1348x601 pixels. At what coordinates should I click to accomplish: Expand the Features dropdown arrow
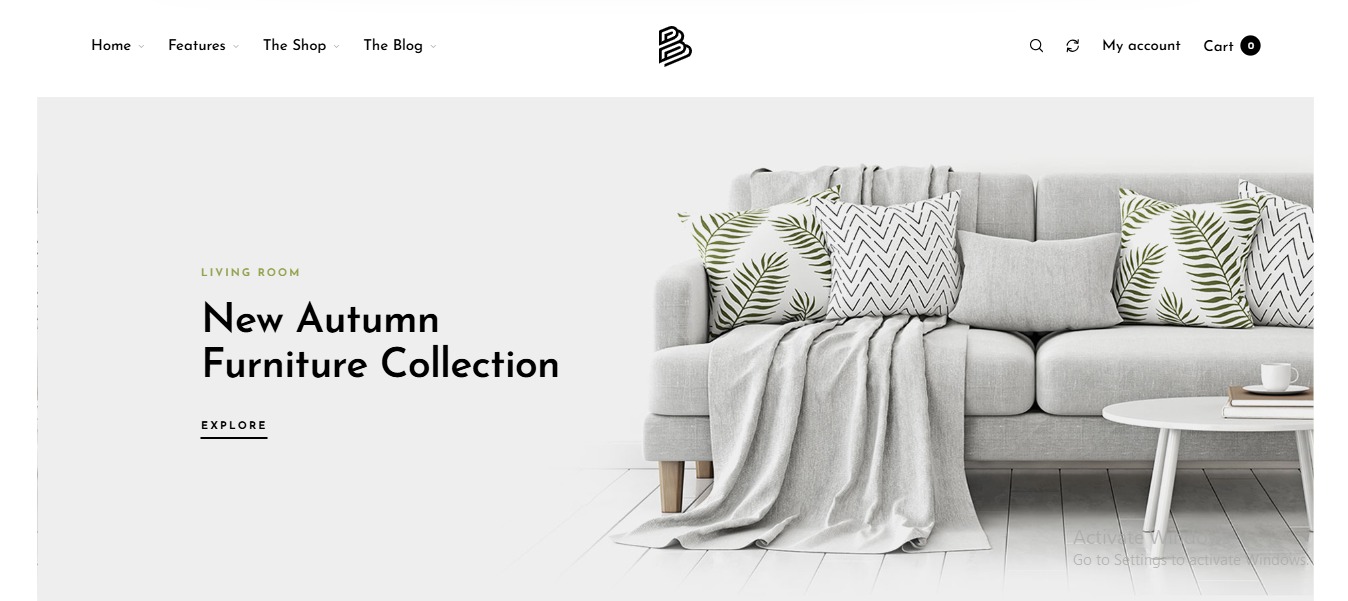pos(236,47)
